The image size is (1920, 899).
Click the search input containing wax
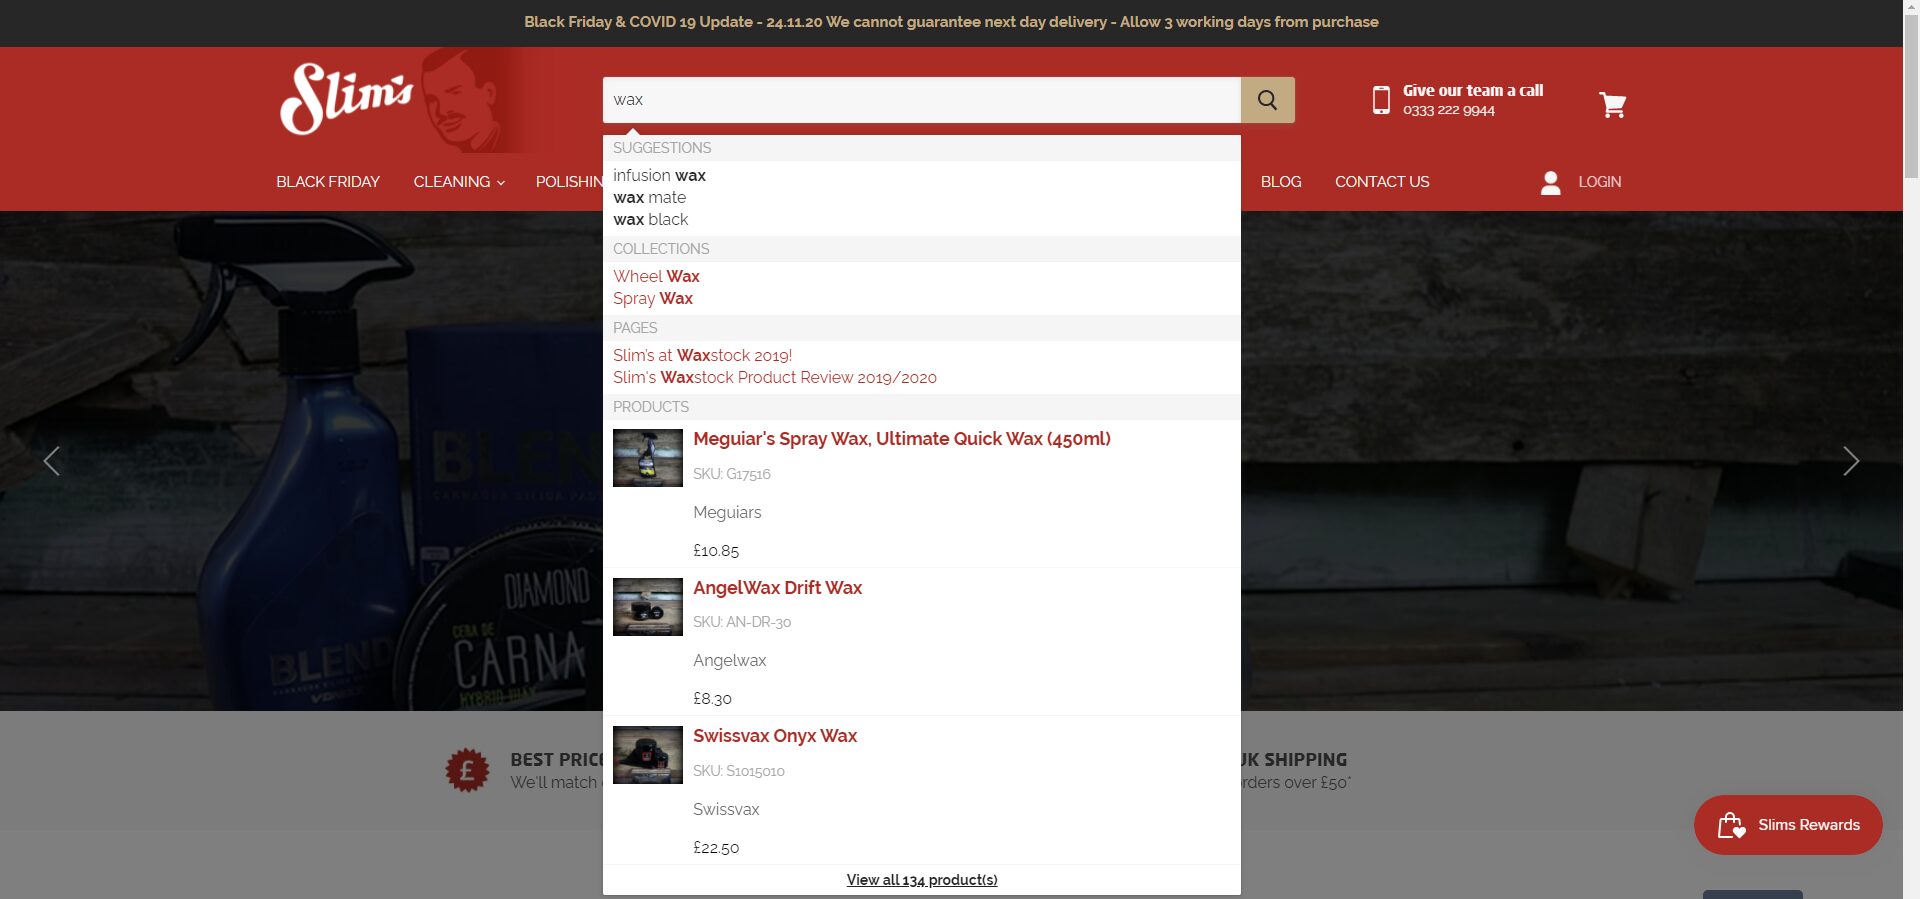tap(922, 100)
